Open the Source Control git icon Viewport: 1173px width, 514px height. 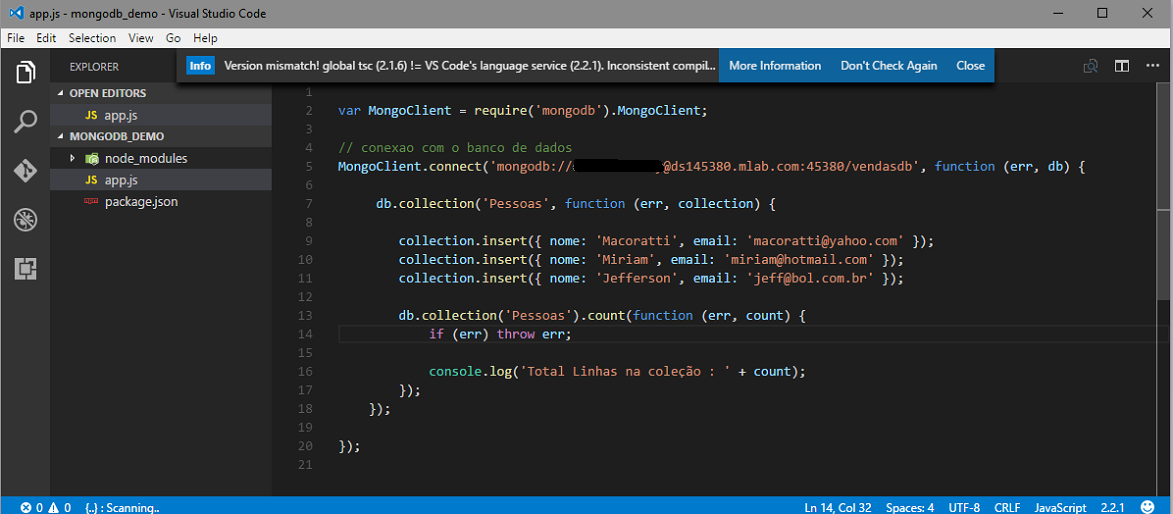tap(26, 171)
